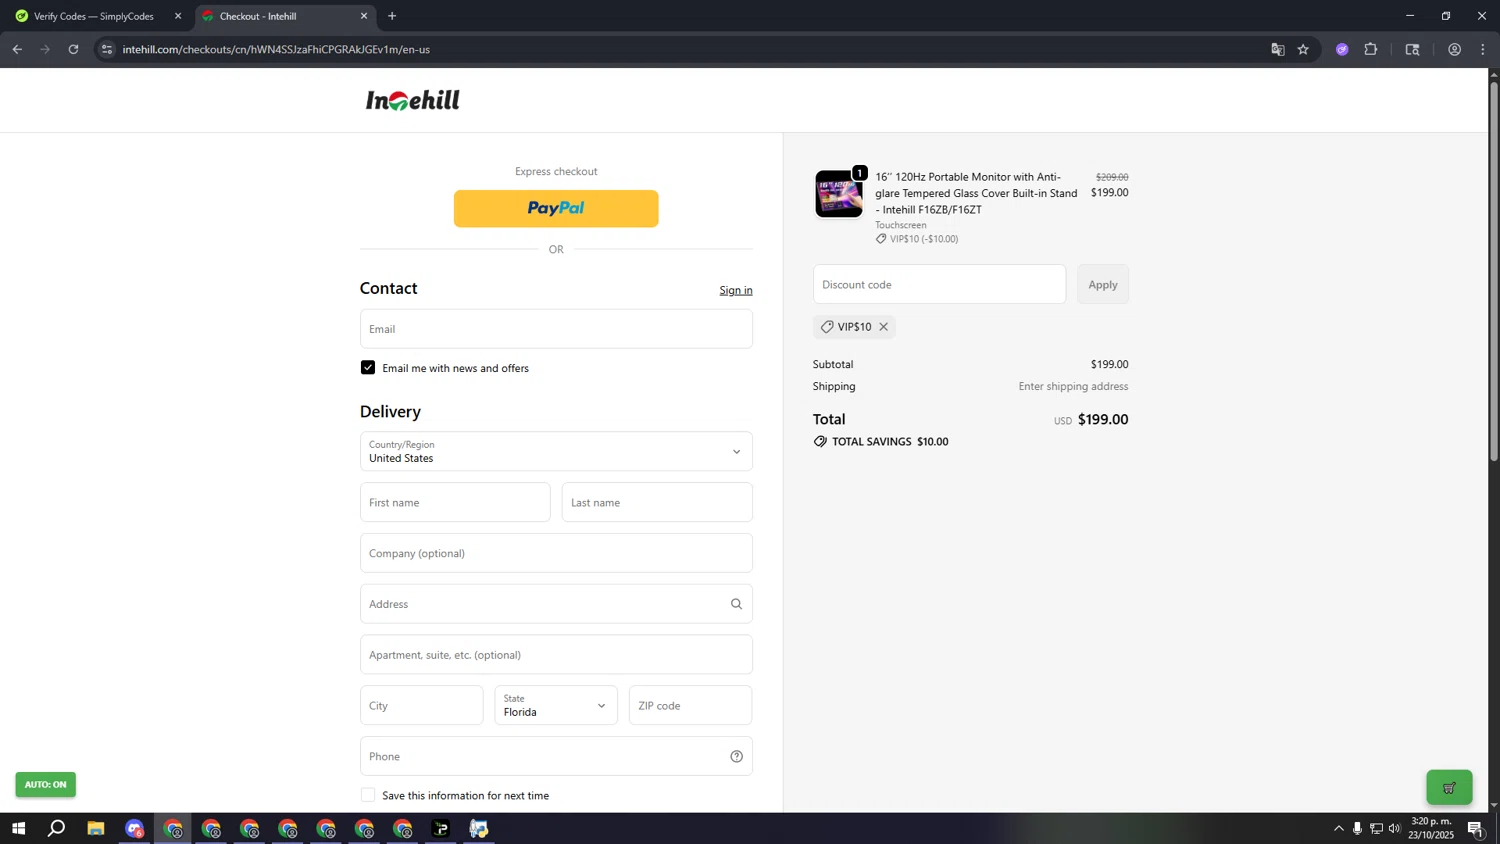
Task: Click the network icon in system tray
Action: pyautogui.click(x=1376, y=828)
